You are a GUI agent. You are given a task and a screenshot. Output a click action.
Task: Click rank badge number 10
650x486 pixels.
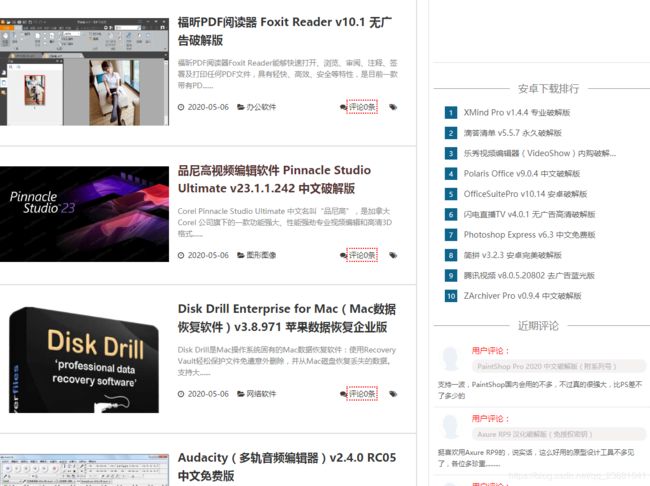451,296
